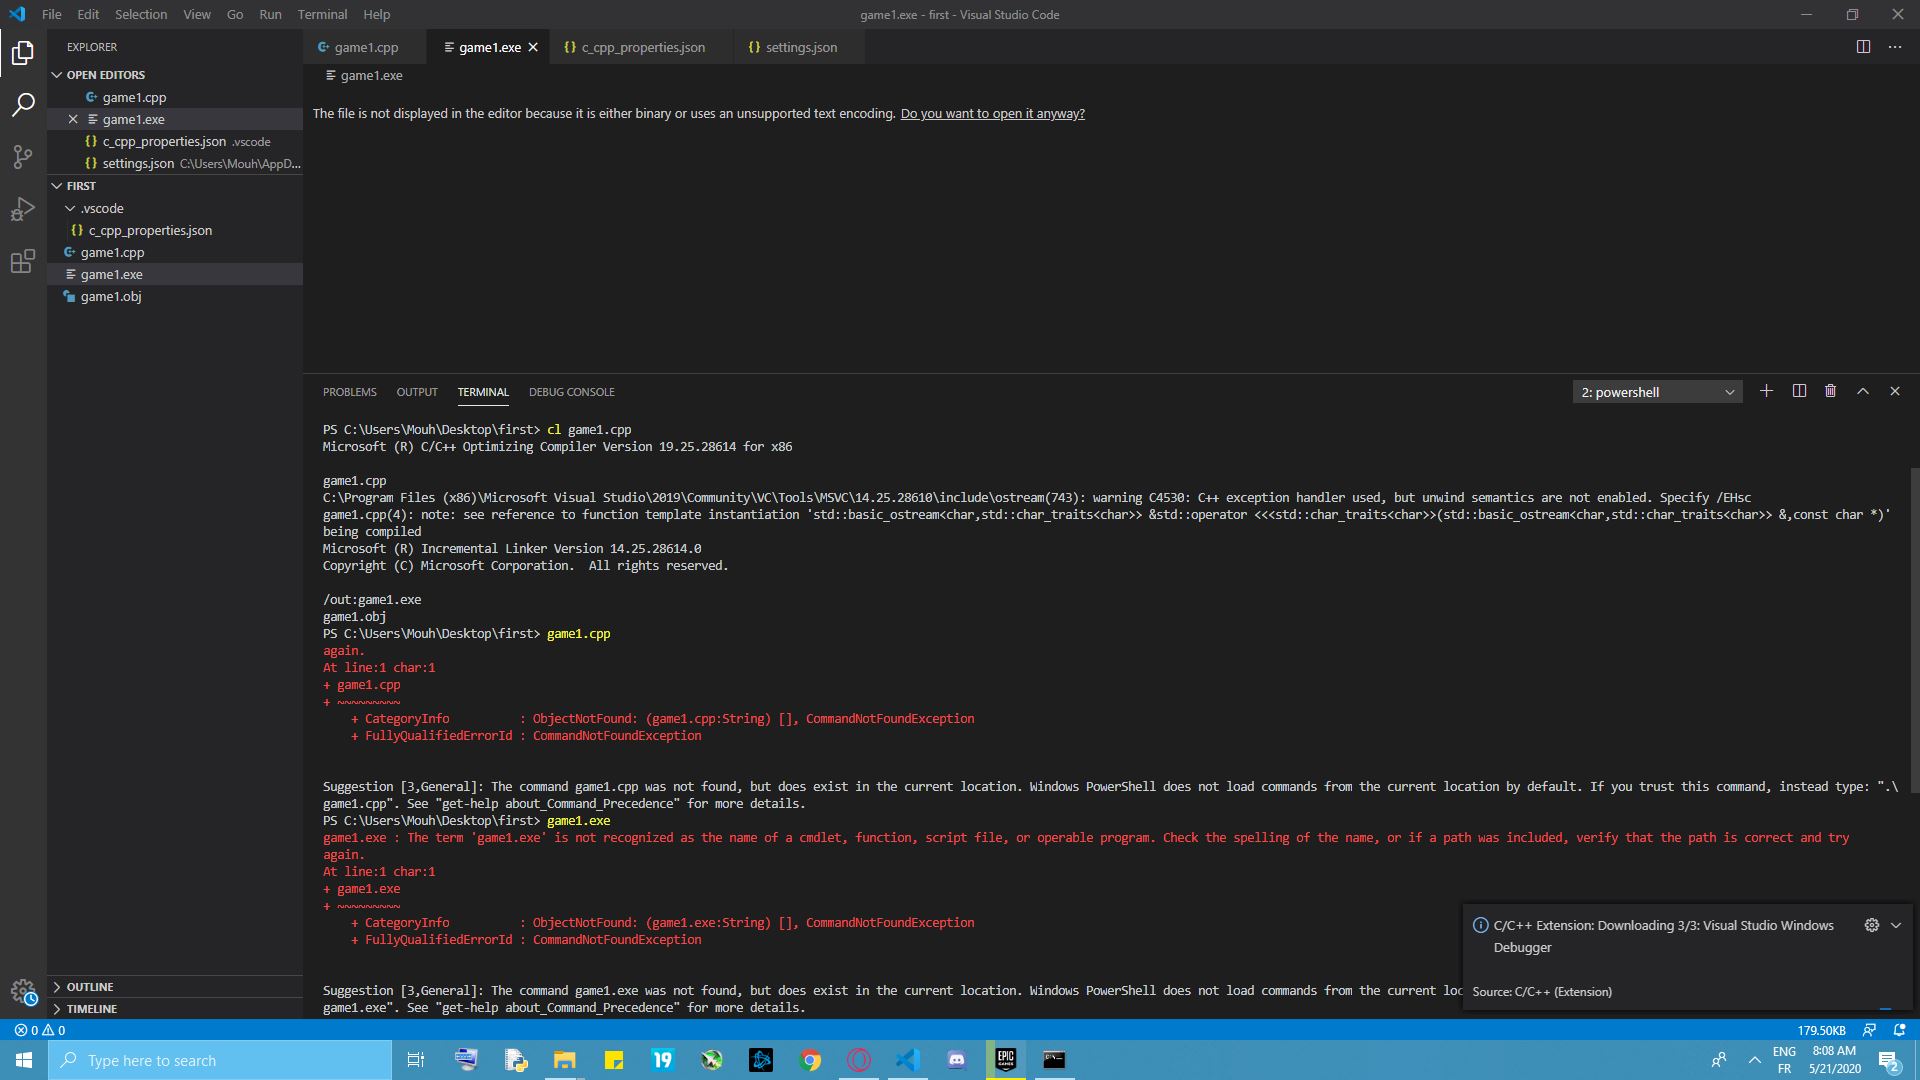
Task: Maximize the terminal panel size
Action: click(x=1863, y=391)
